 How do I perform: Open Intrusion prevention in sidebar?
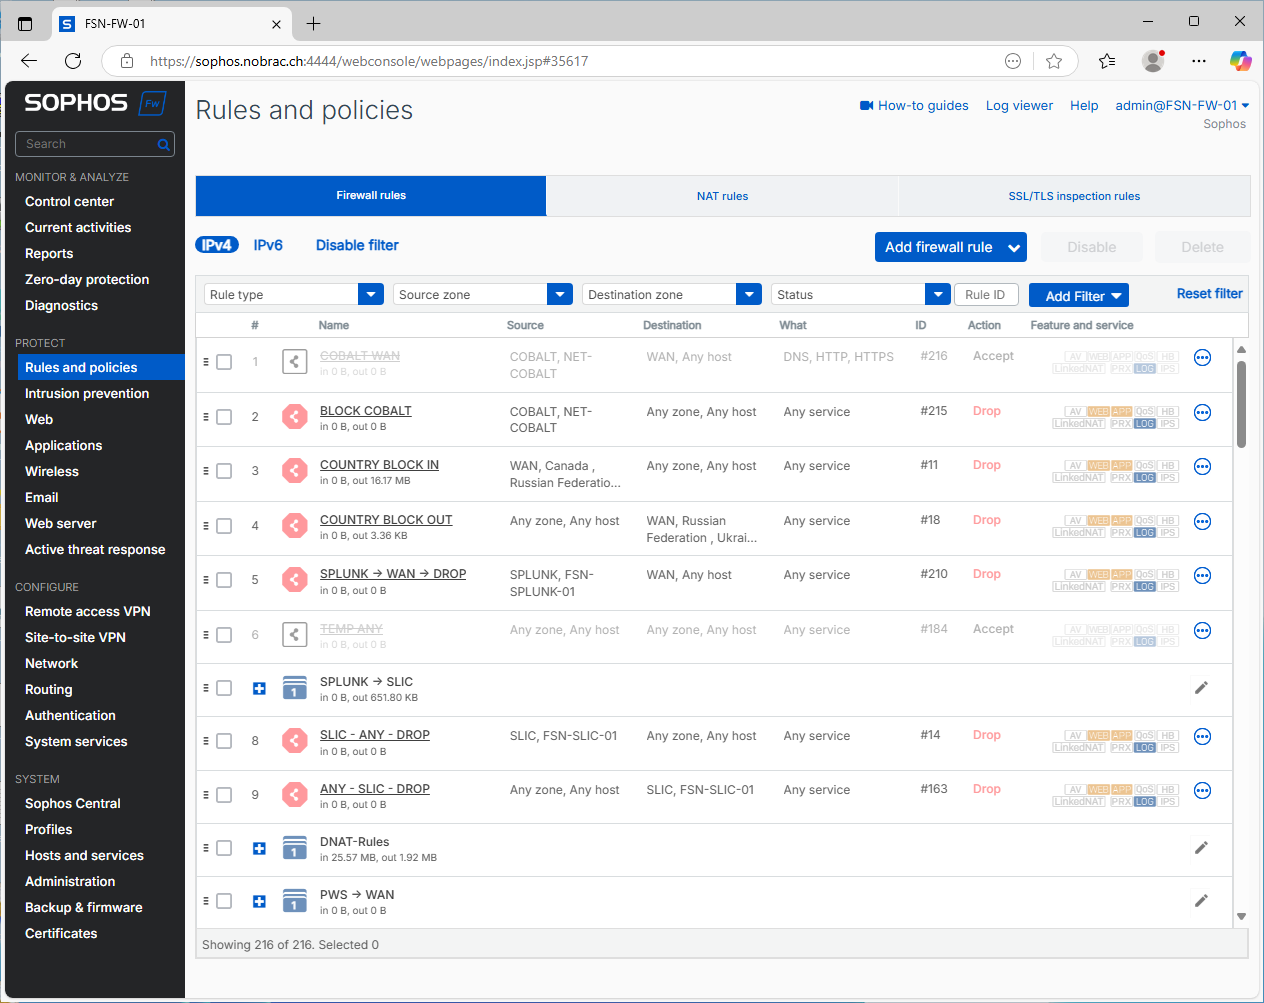(87, 393)
